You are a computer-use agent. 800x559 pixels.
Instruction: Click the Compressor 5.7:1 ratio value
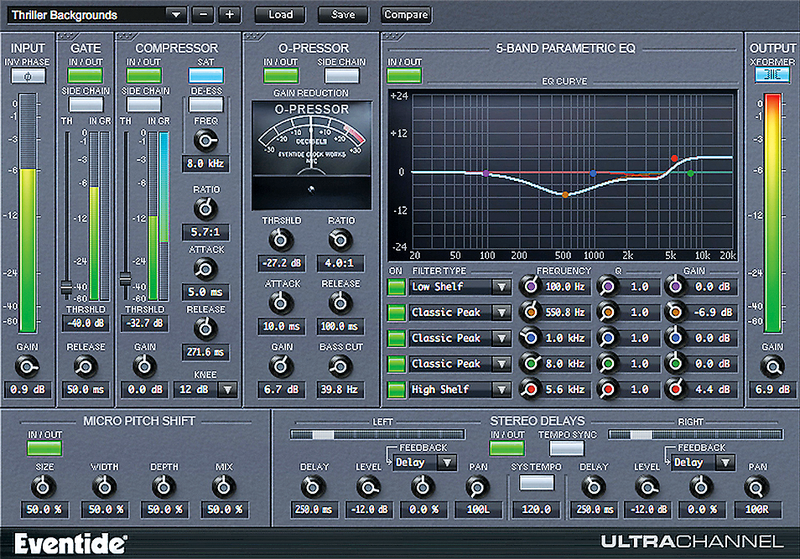[205, 232]
